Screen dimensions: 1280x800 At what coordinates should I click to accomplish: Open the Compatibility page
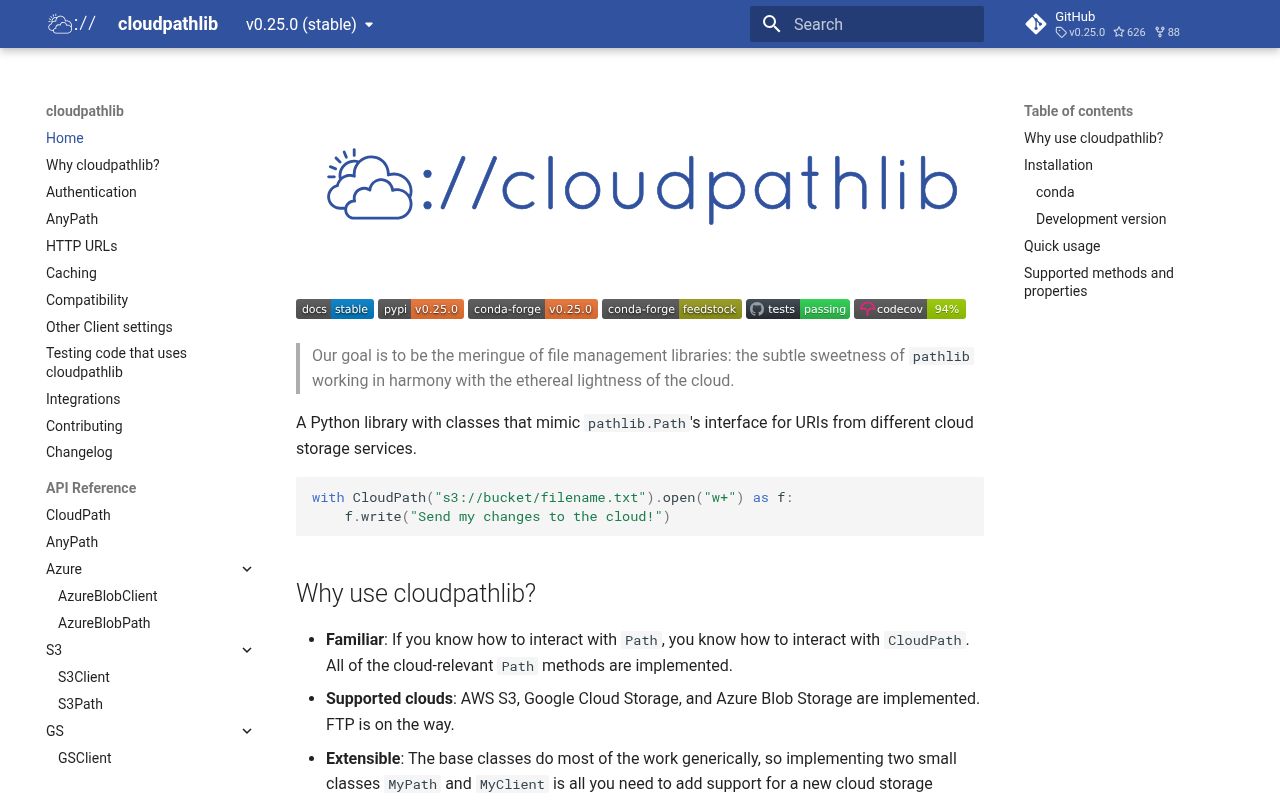click(x=87, y=300)
